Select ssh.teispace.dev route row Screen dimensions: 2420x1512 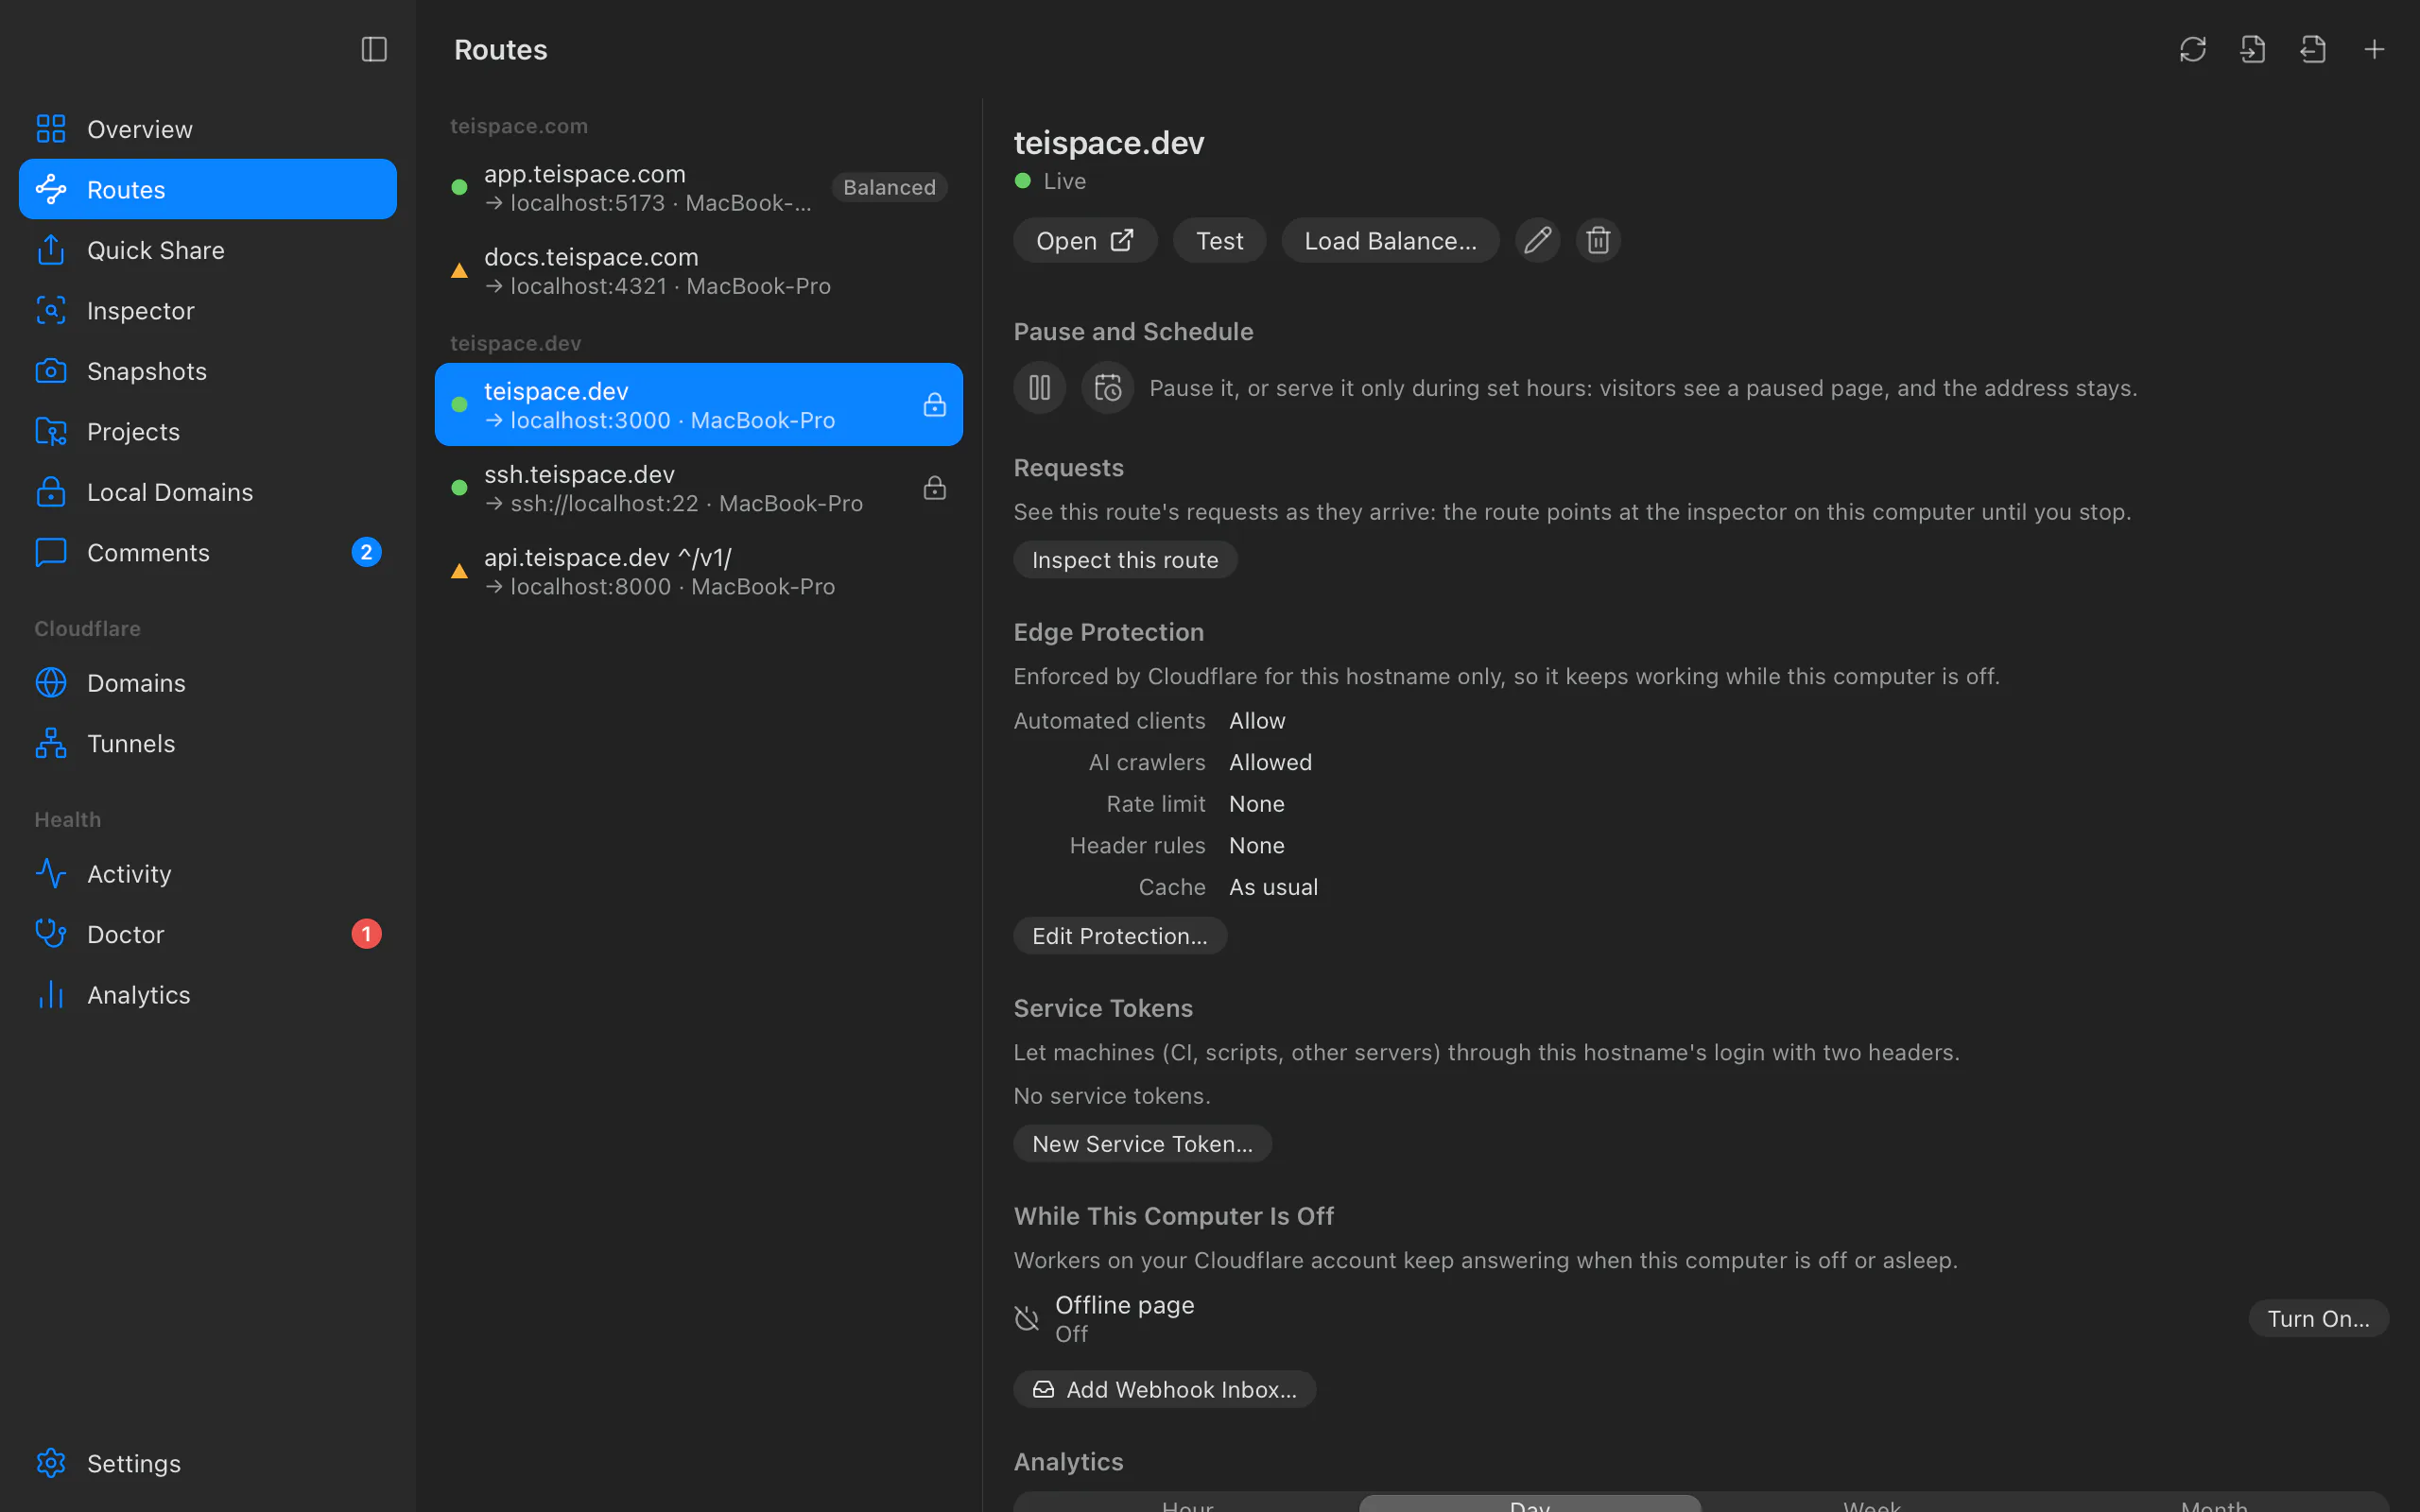(x=699, y=488)
